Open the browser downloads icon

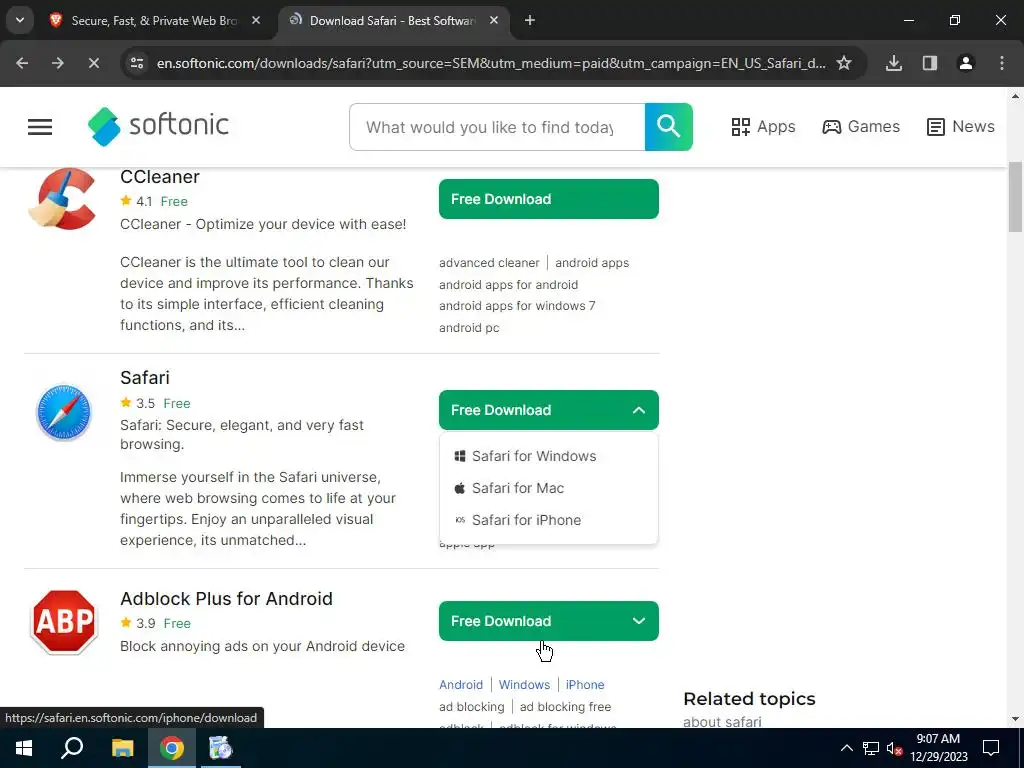[x=894, y=63]
